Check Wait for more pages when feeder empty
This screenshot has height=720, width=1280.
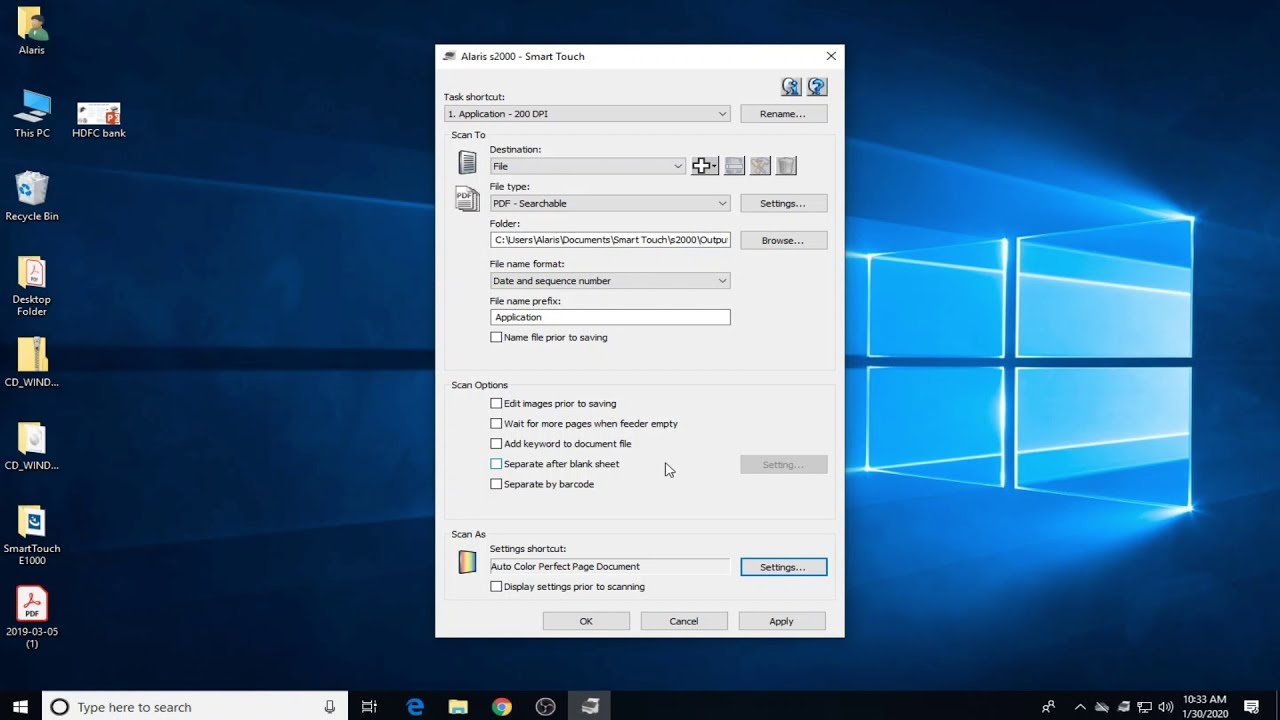496,423
